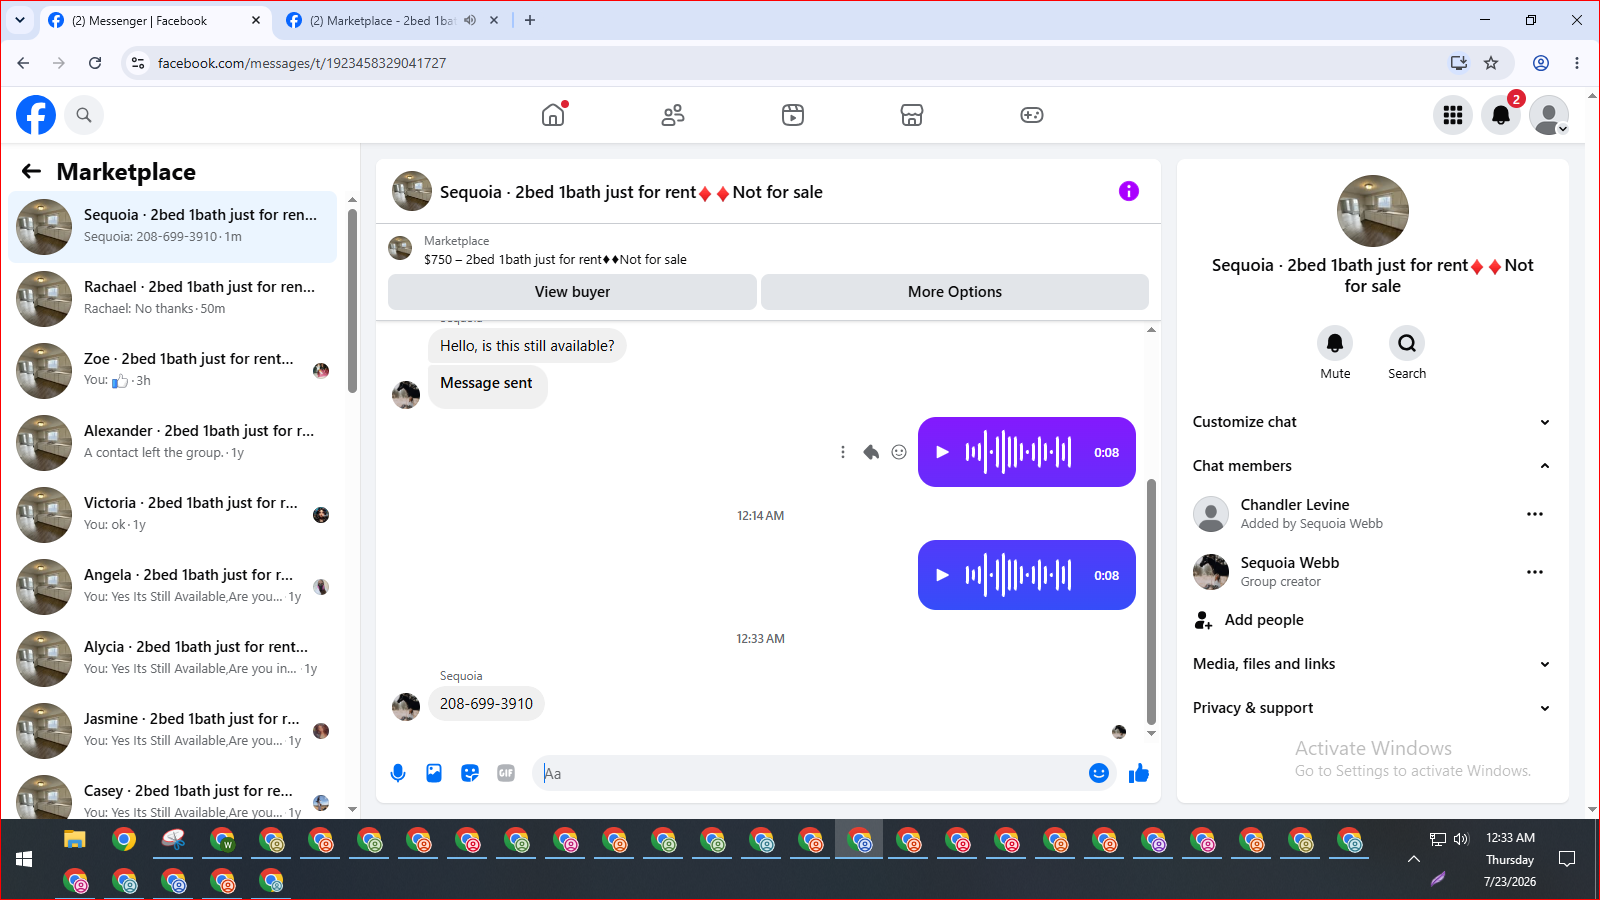Open the emoji picker in message box
1600x900 pixels.
[1099, 773]
